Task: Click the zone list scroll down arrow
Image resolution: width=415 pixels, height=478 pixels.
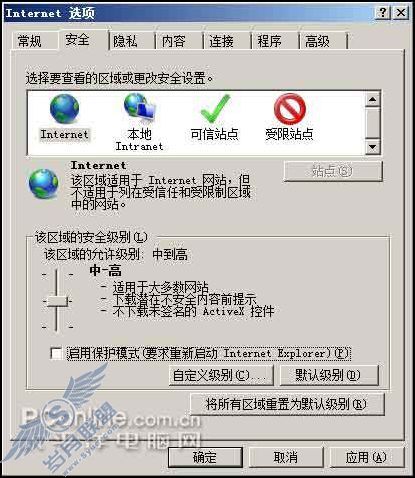Action: click(x=373, y=147)
